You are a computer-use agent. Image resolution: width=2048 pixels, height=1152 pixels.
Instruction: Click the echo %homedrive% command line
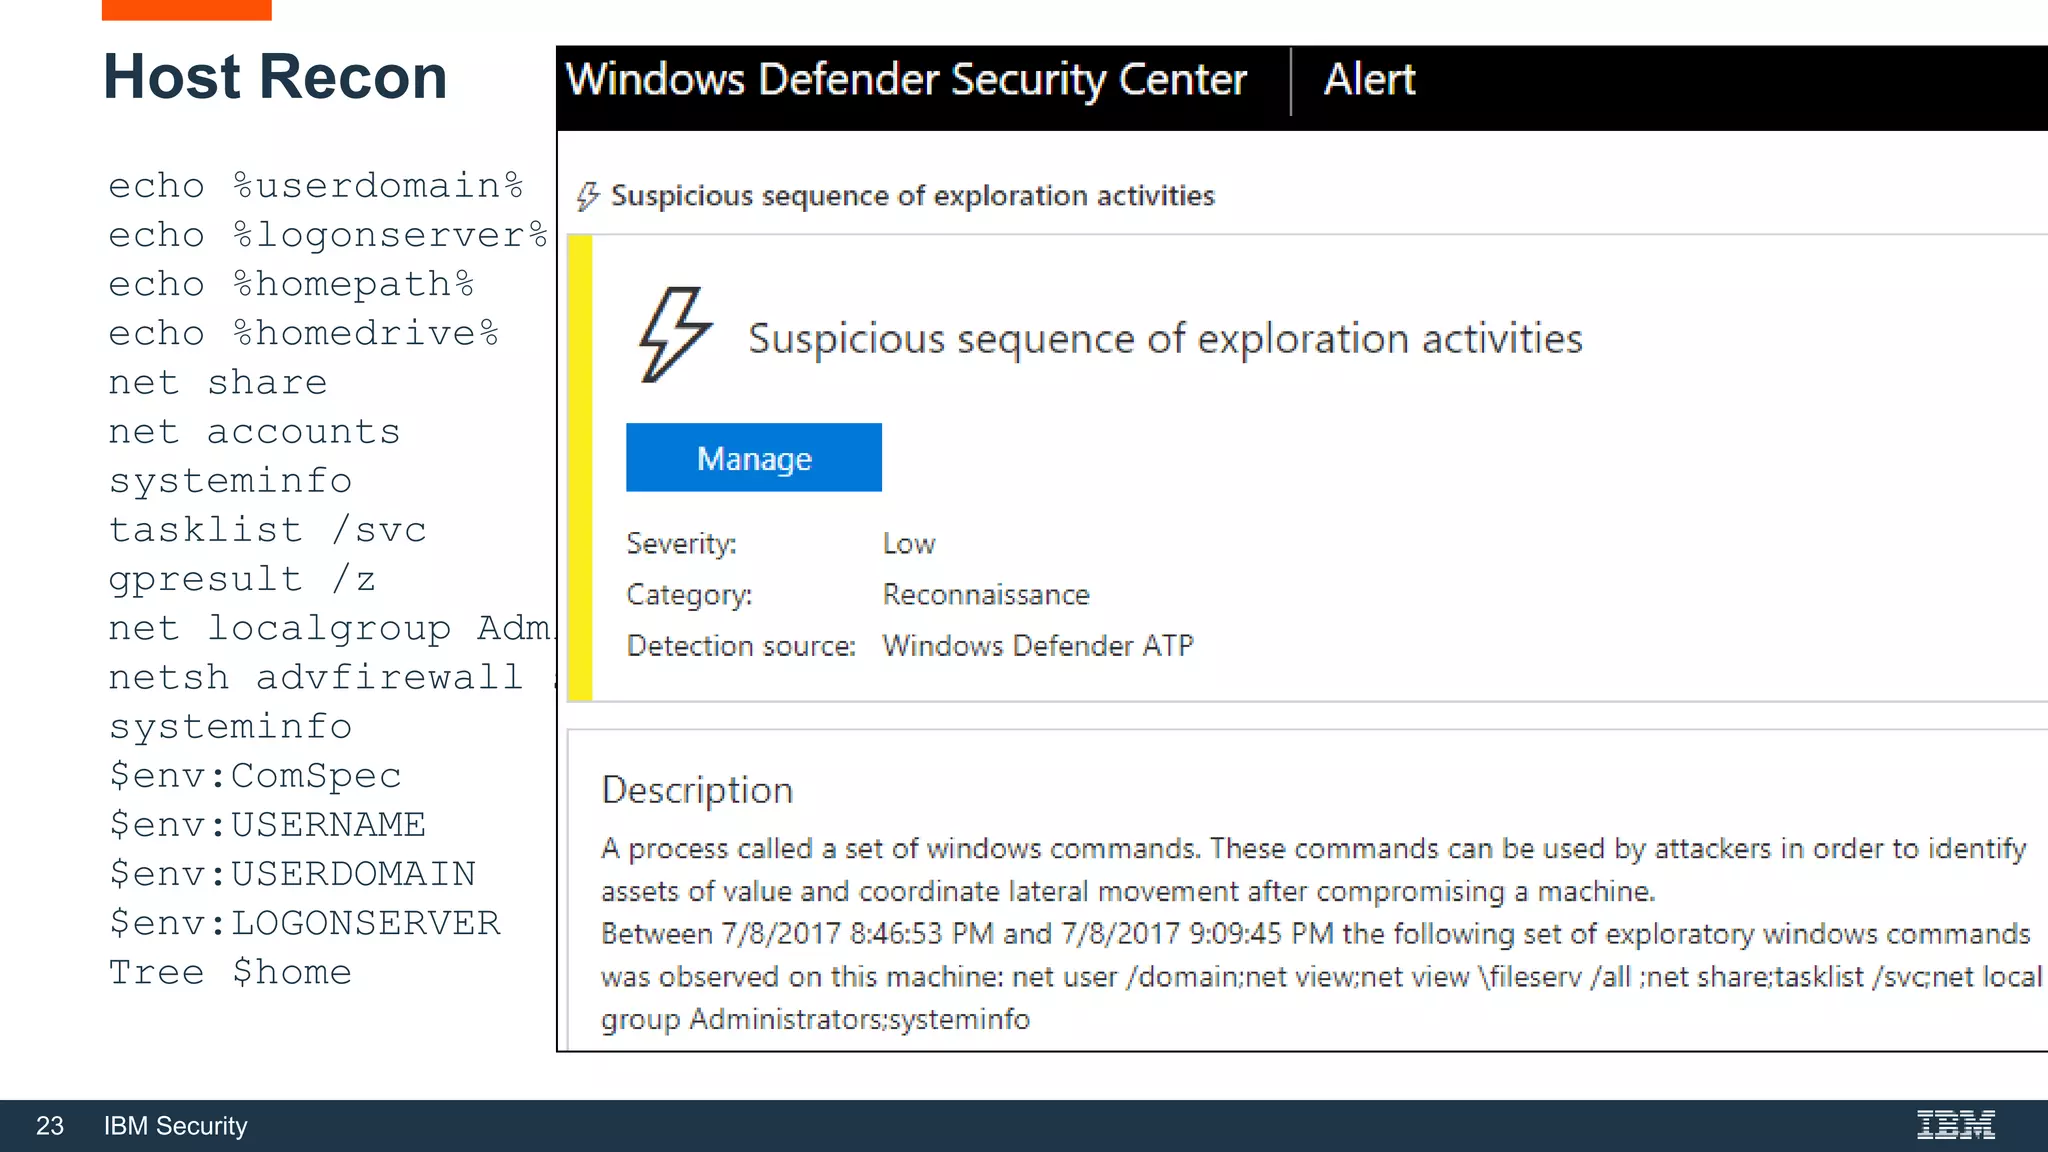(304, 333)
